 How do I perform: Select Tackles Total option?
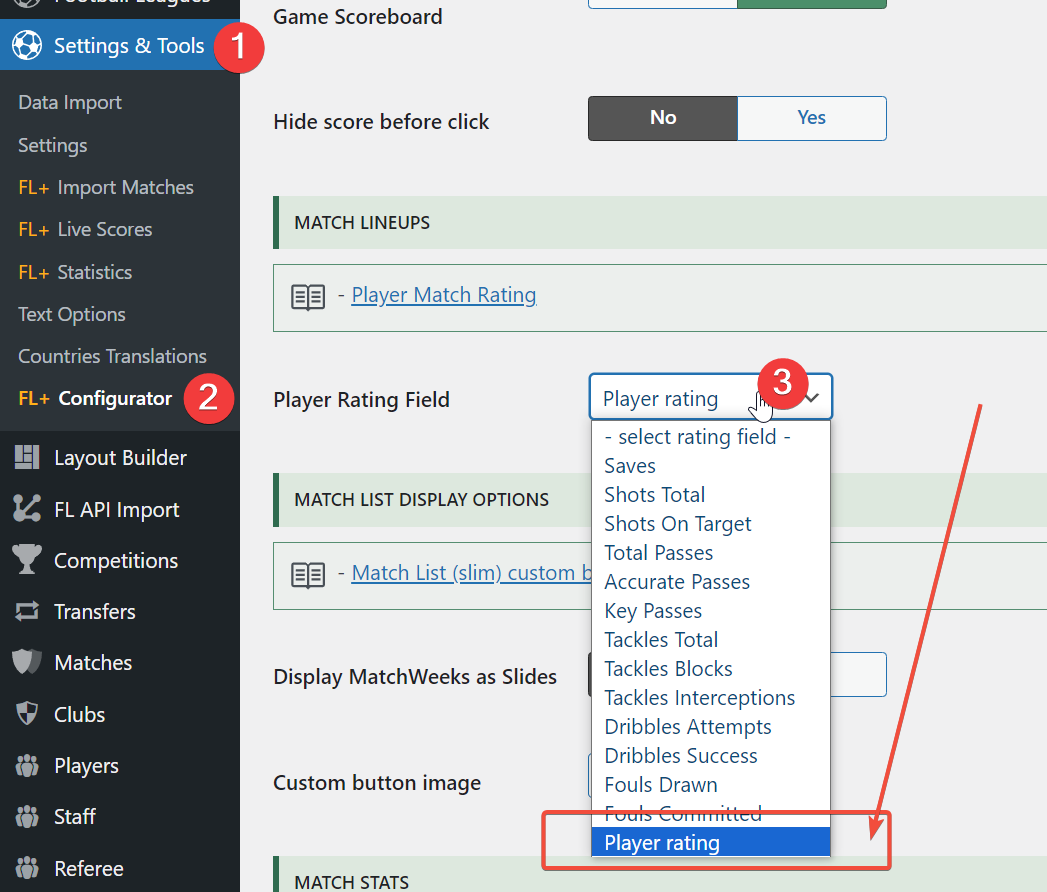710,640
